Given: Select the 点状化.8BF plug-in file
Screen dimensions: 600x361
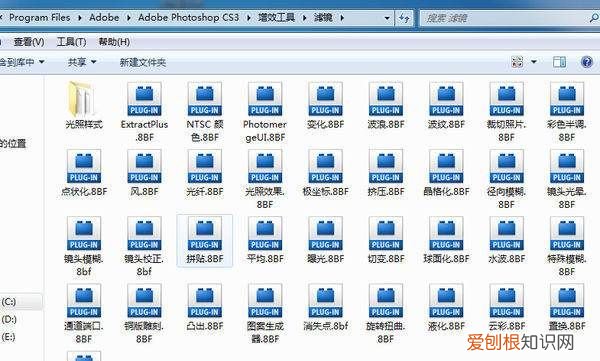Looking at the screenshot, I should pyautogui.click(x=84, y=172).
